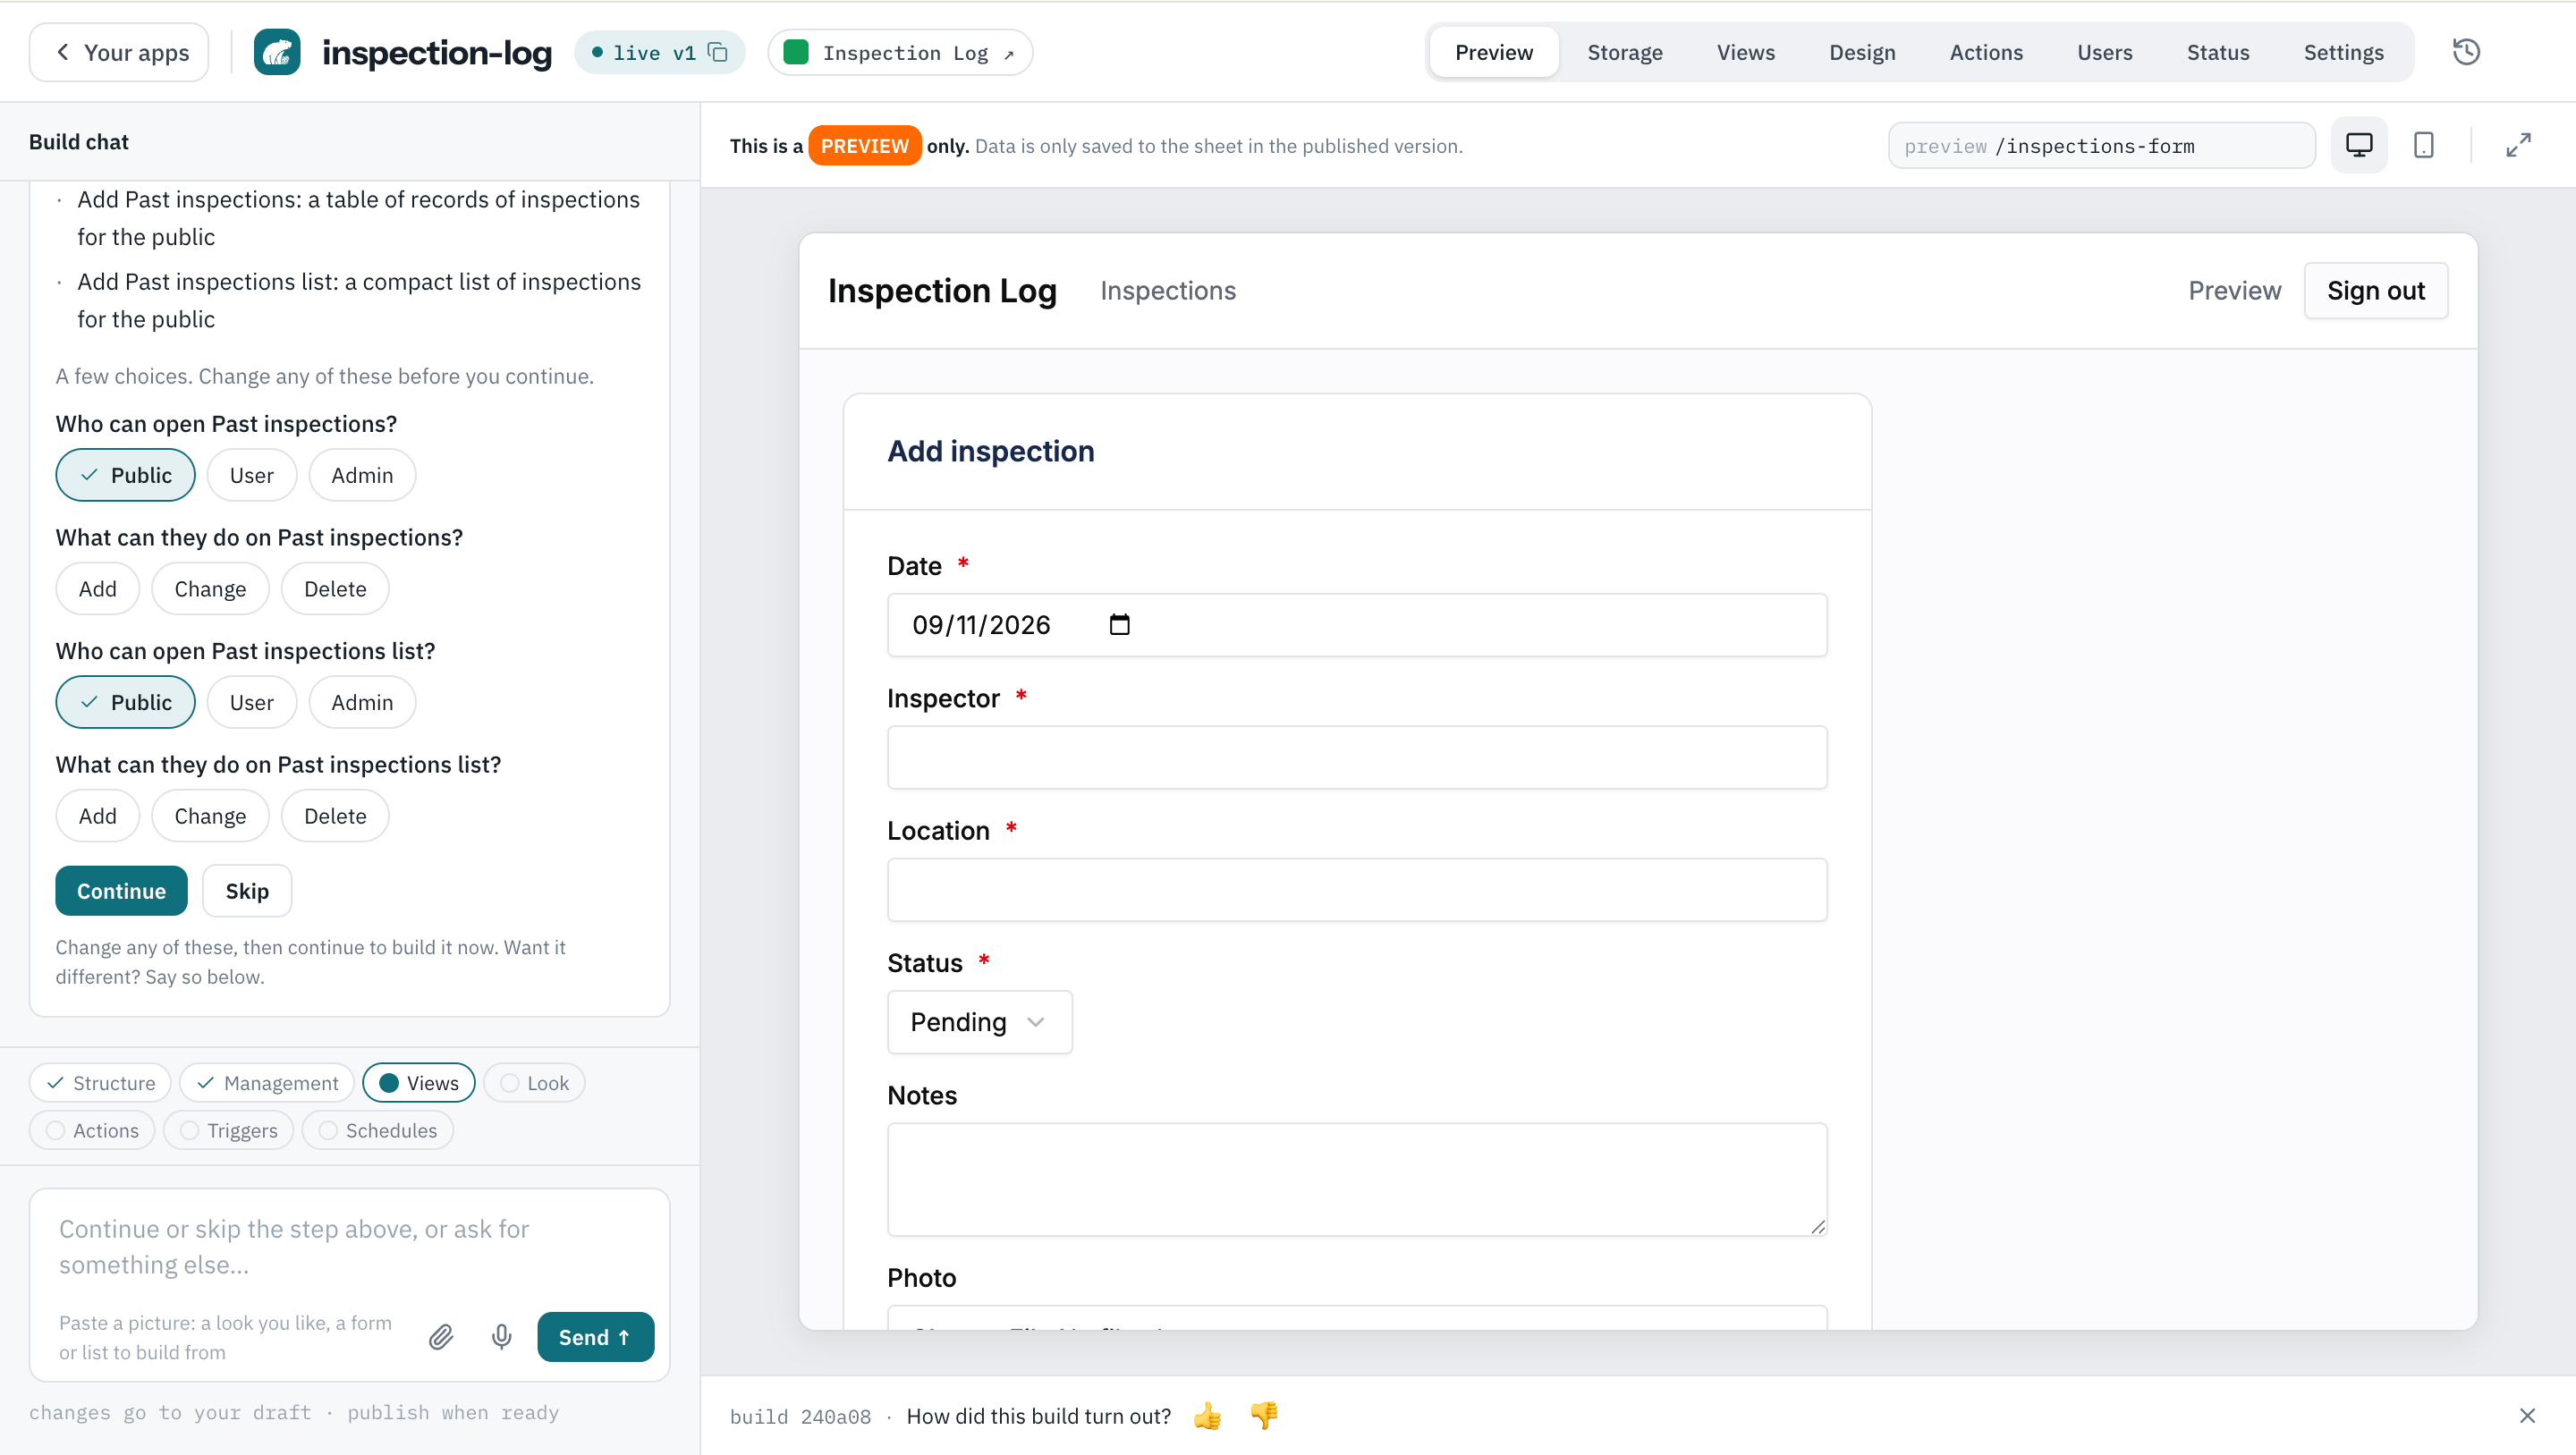The image size is (2576, 1455).
Task: Select Admin for Past inspections list access
Action: (x=362, y=702)
